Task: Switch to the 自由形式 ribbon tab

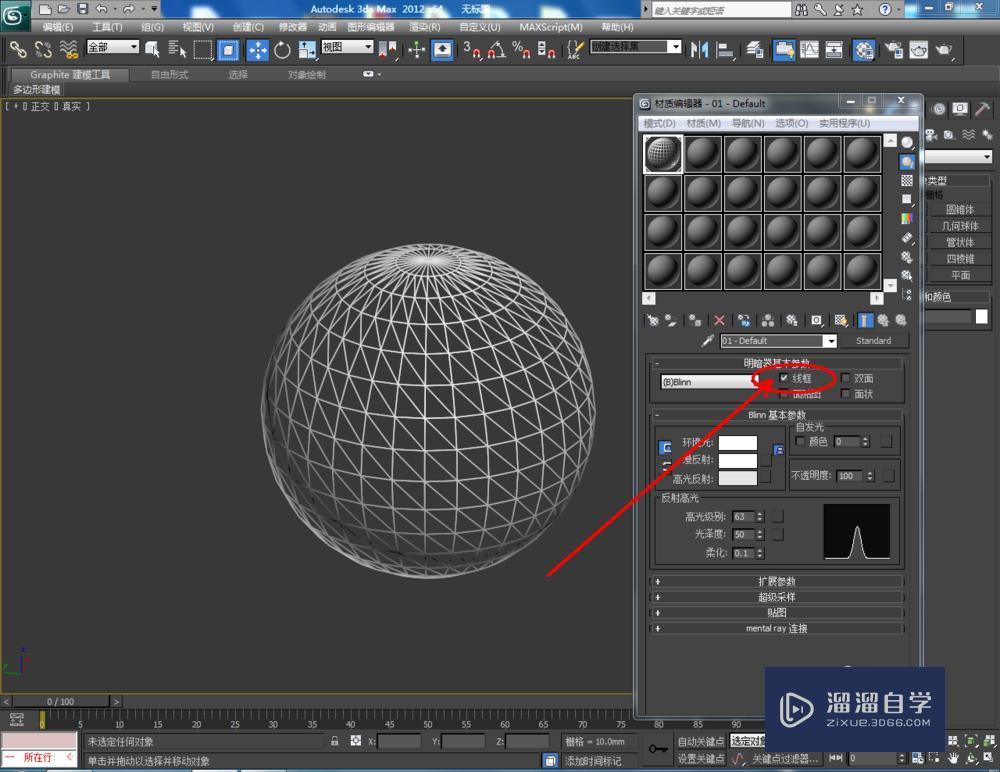Action: [169, 73]
